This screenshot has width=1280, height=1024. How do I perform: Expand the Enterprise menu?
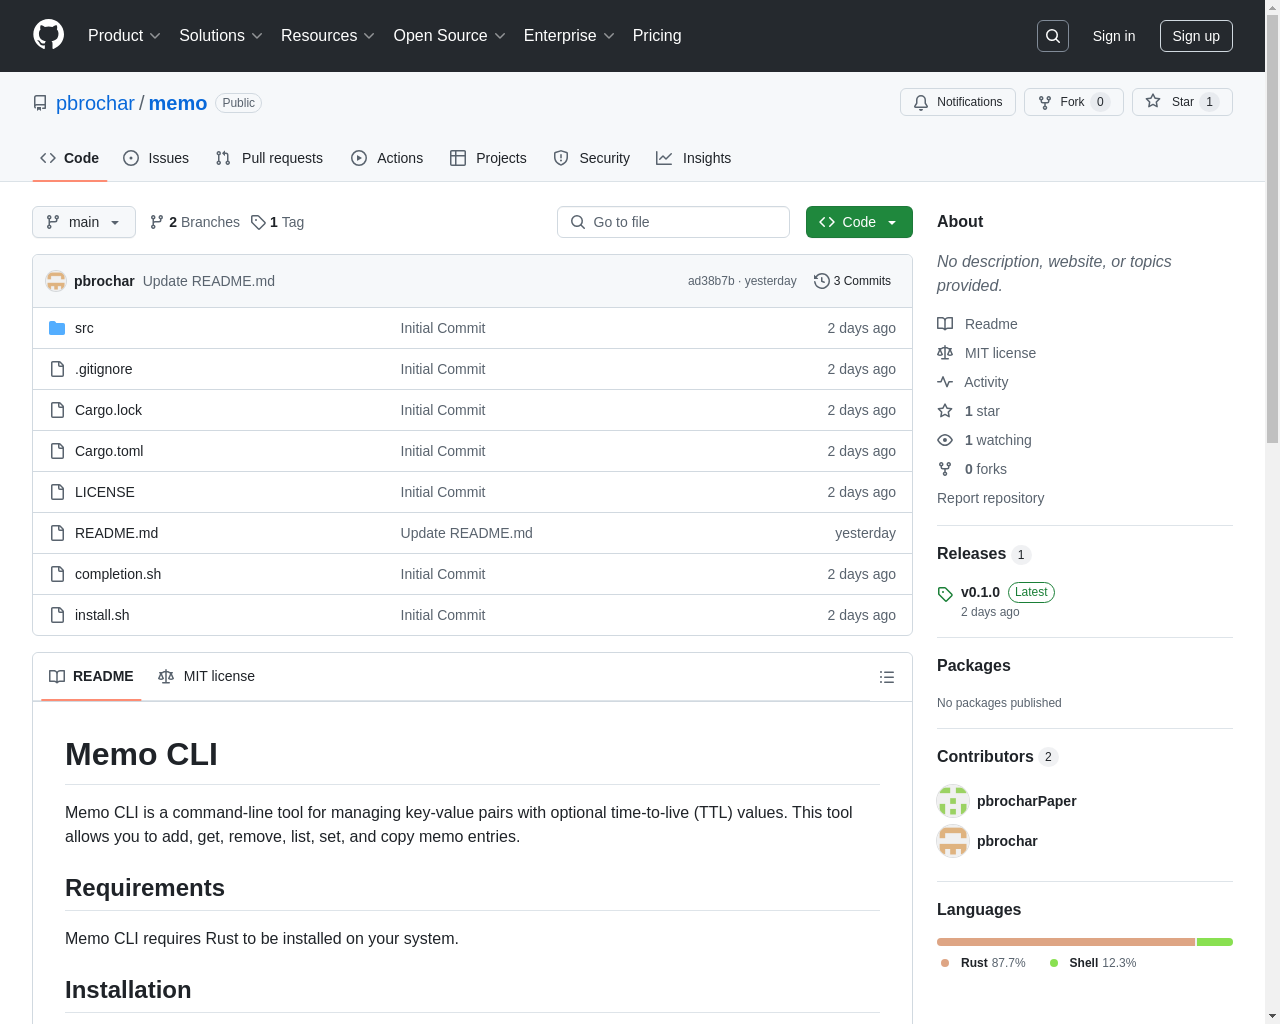point(569,36)
